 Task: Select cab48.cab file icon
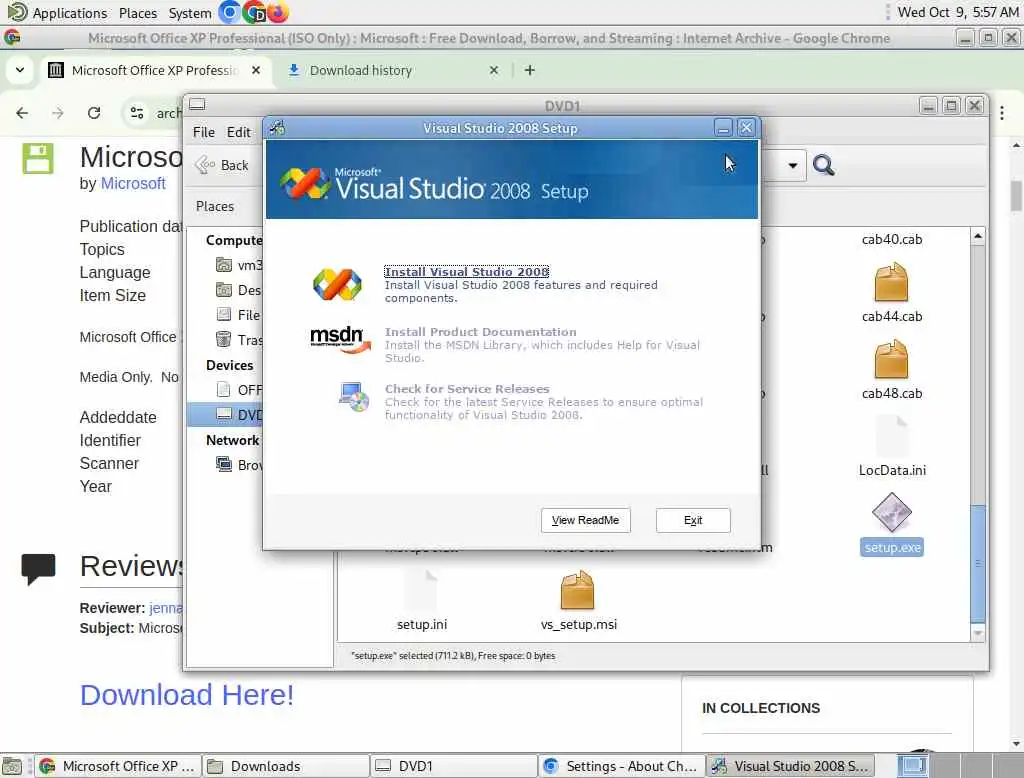[891, 359]
